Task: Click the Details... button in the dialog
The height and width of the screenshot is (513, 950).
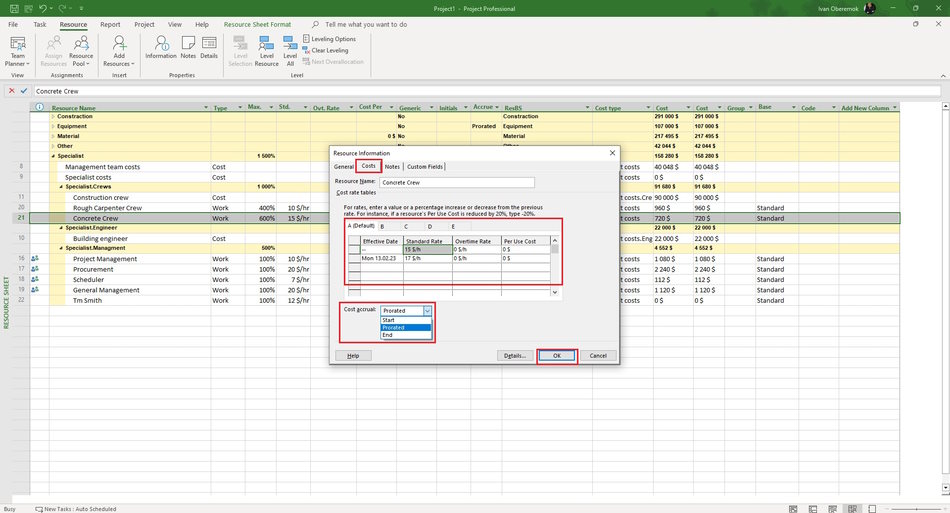Action: click(x=515, y=356)
